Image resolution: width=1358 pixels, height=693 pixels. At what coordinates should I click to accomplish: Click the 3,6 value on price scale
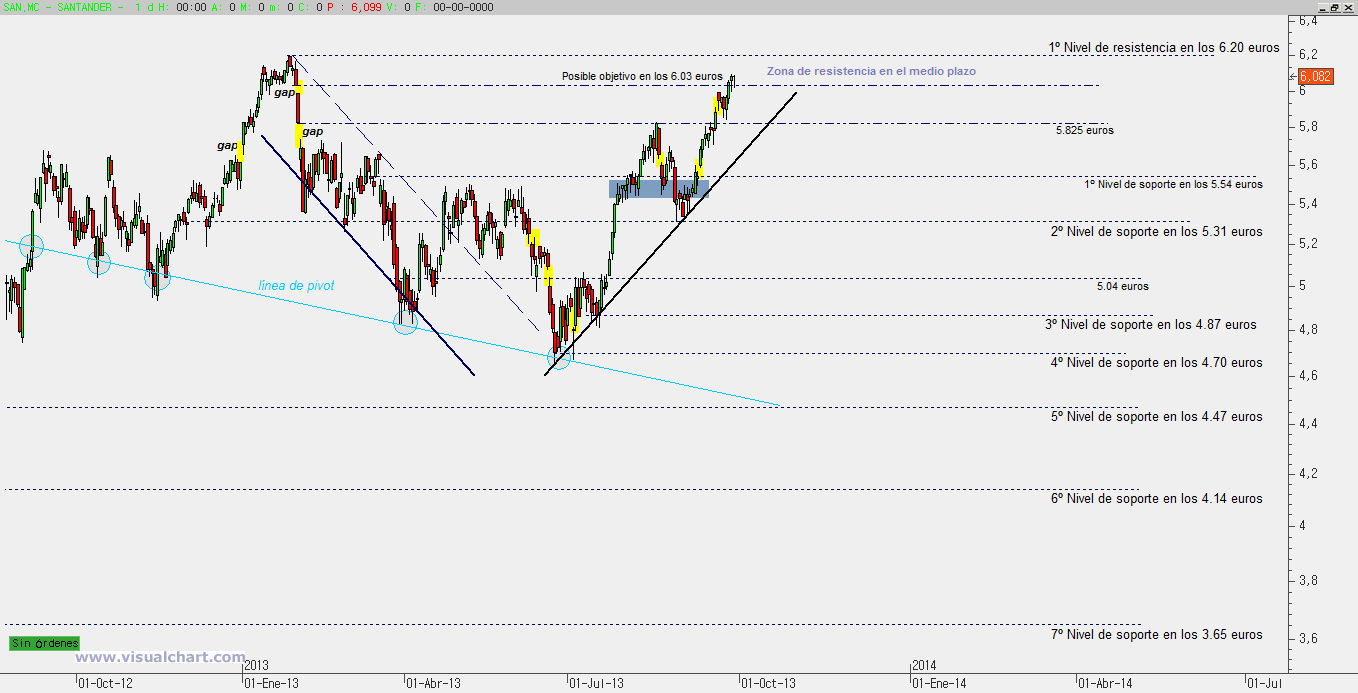pyautogui.click(x=1307, y=638)
